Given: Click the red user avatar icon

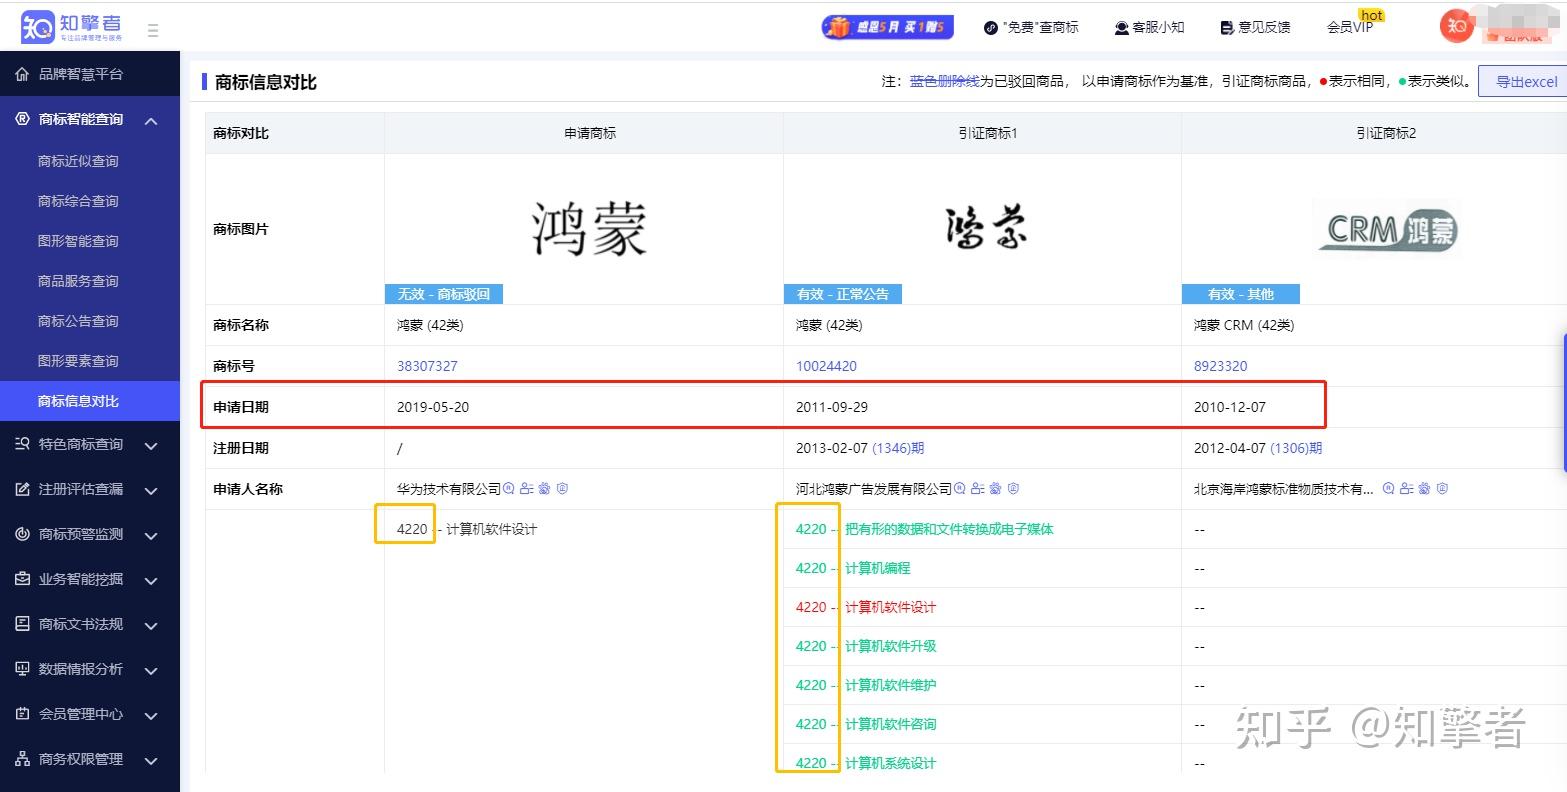Looking at the screenshot, I should coord(1457,26).
